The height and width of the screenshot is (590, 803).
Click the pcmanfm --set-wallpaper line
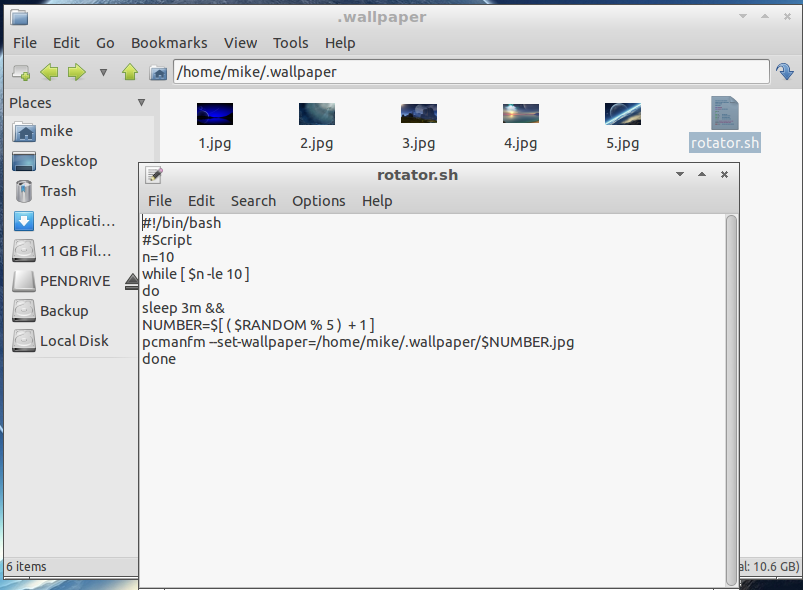tap(358, 342)
